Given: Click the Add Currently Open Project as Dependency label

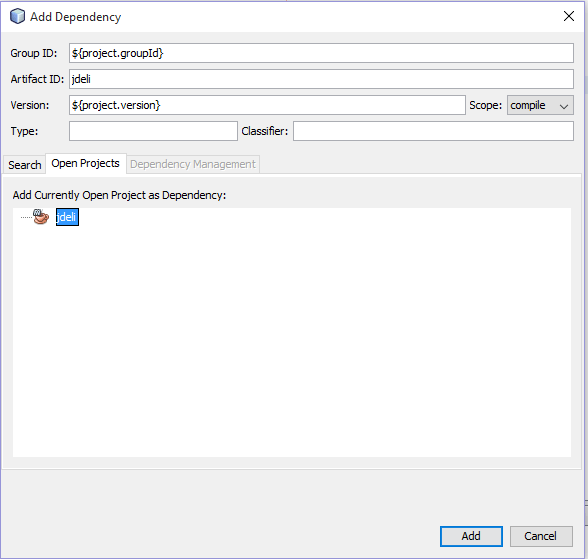Looking at the screenshot, I should 119,195.
